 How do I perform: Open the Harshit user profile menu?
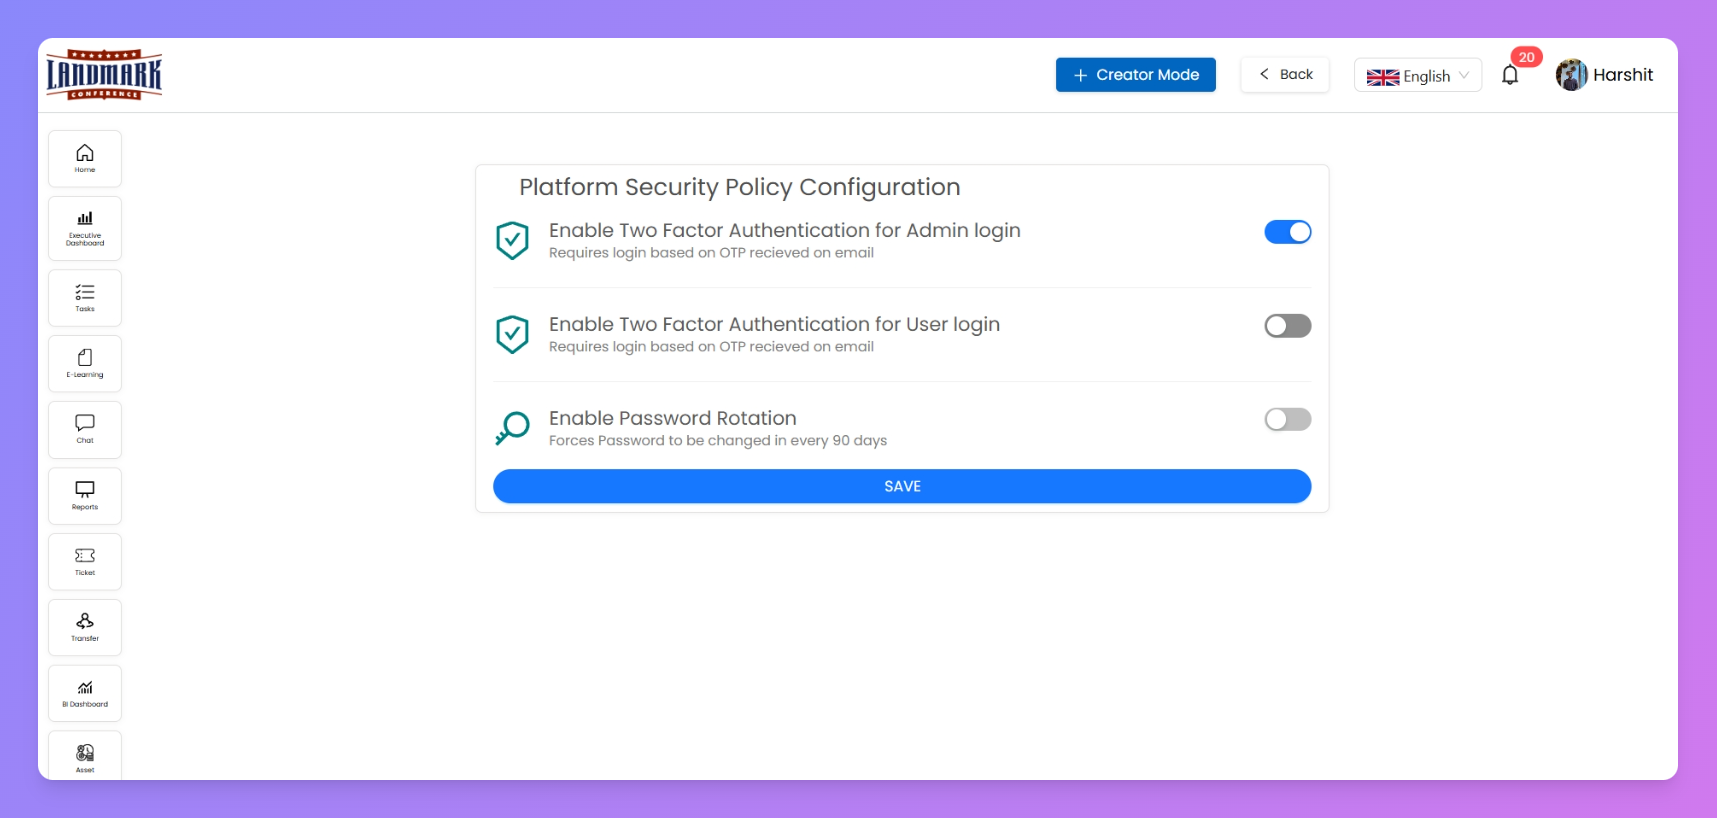click(x=1604, y=75)
